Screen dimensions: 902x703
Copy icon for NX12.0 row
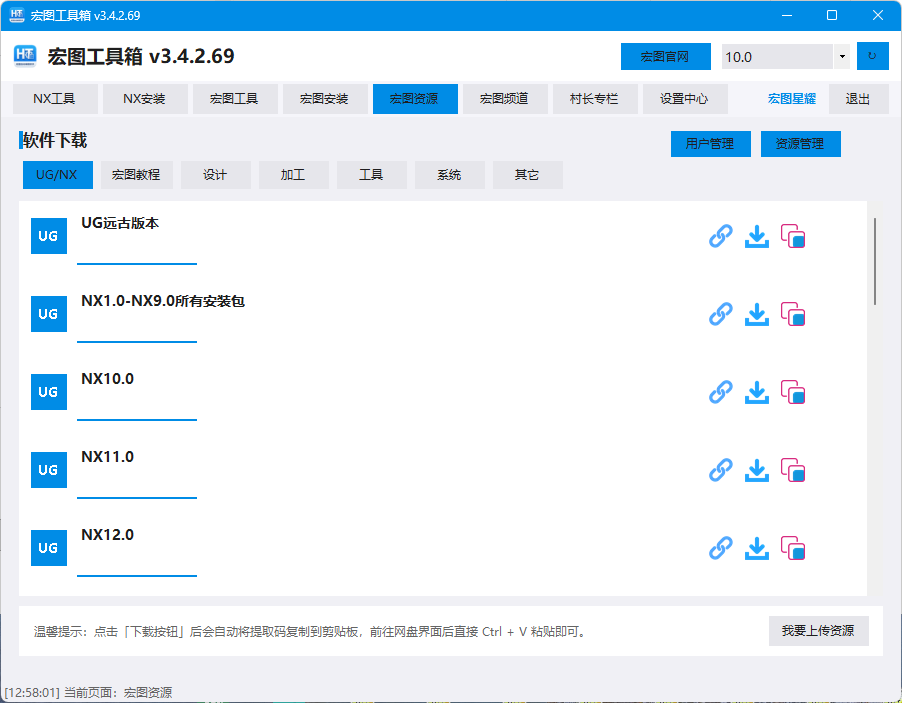click(793, 548)
